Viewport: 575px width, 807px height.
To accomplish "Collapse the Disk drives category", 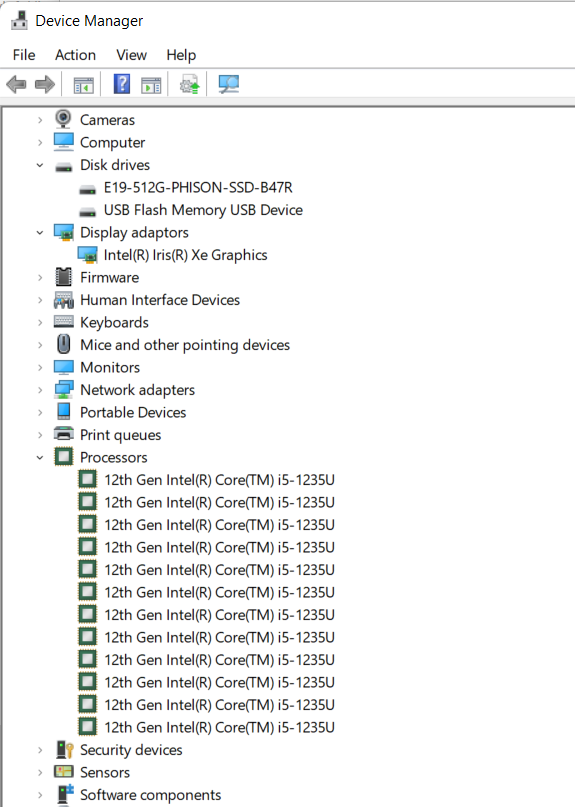I will coord(40,165).
